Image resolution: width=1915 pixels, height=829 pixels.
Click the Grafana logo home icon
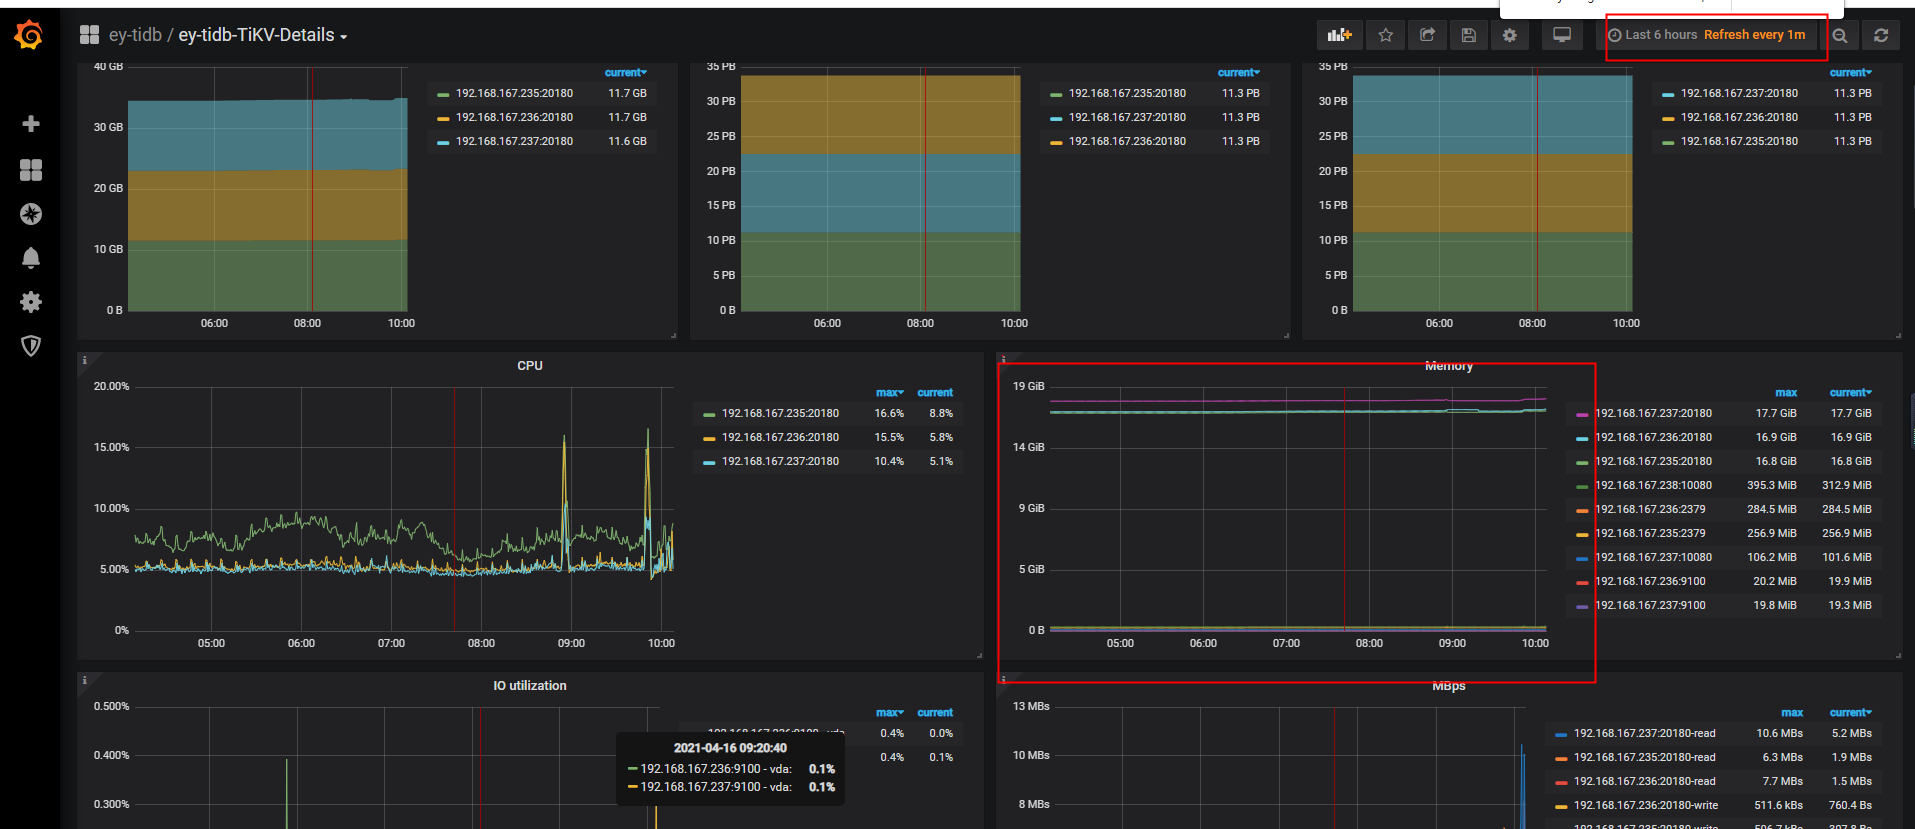point(29,36)
